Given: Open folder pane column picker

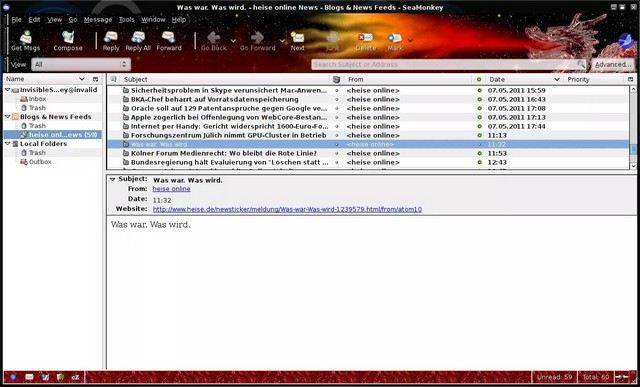Looking at the screenshot, I should point(95,79).
